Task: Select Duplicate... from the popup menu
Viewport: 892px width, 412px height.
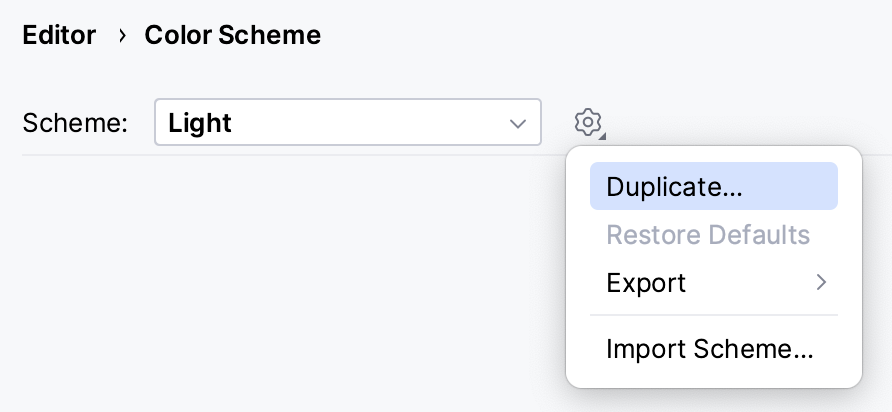Action: [x=674, y=187]
